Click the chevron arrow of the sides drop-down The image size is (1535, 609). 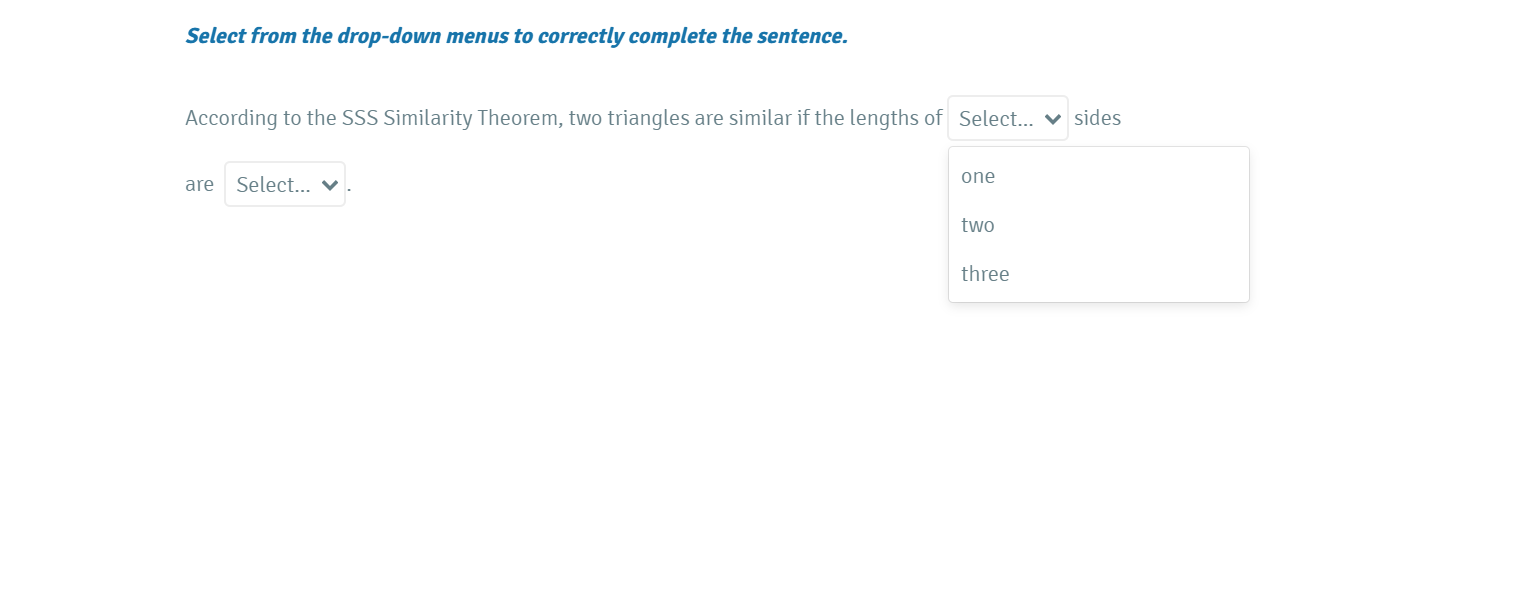(x=1052, y=119)
